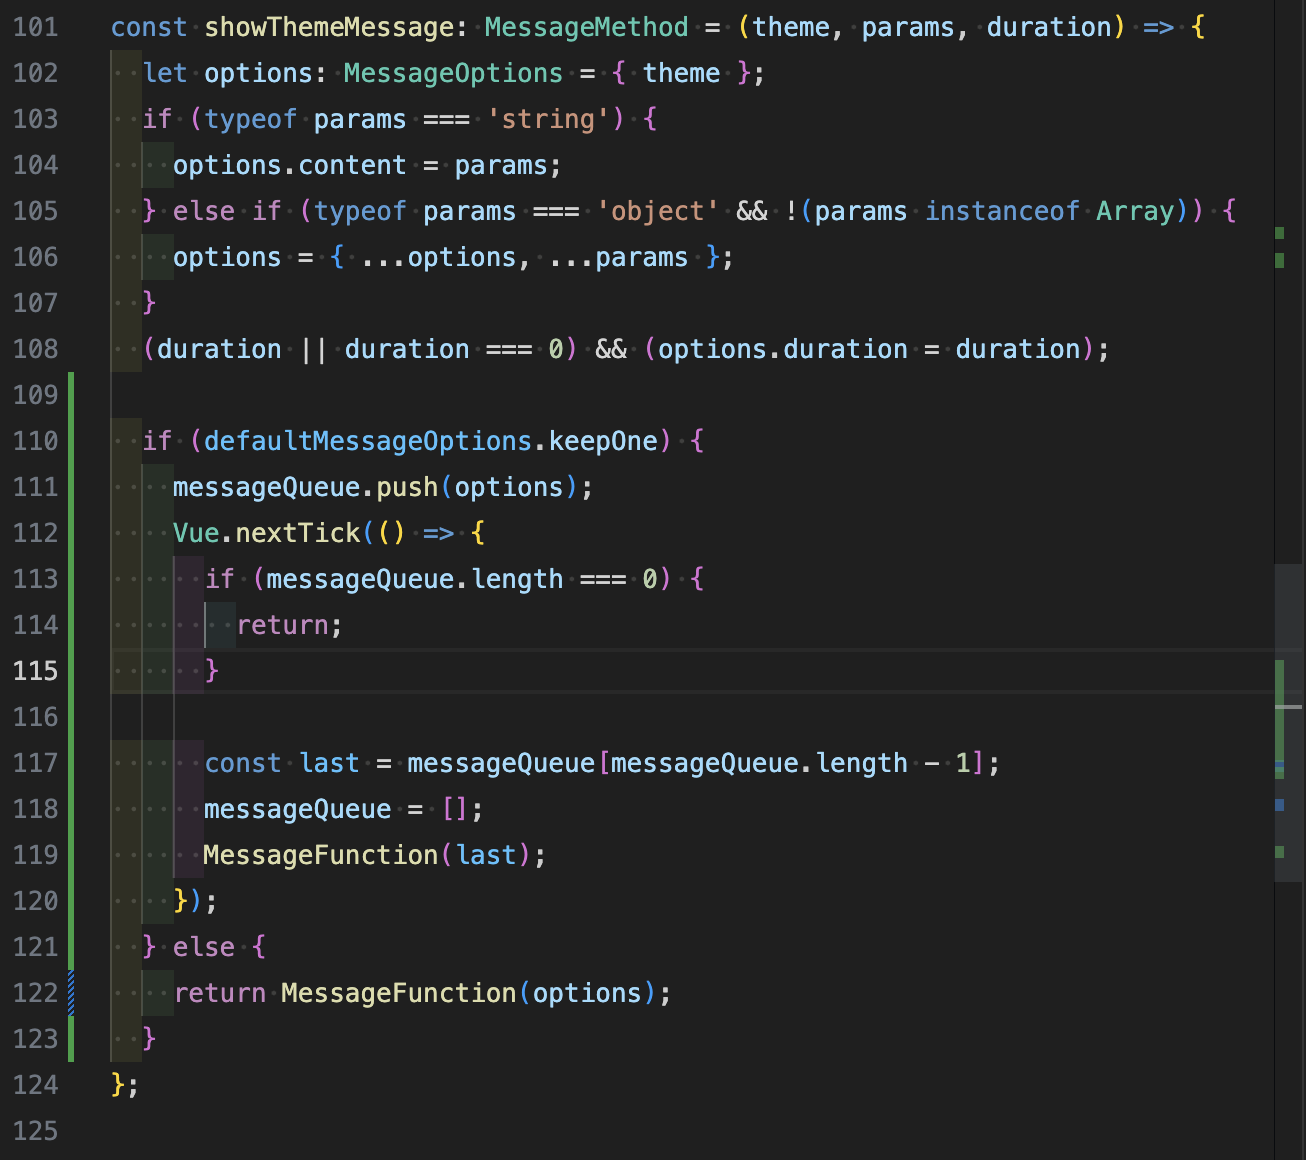Click the keepOne property on line 110
The height and width of the screenshot is (1160, 1306).
click(601, 440)
